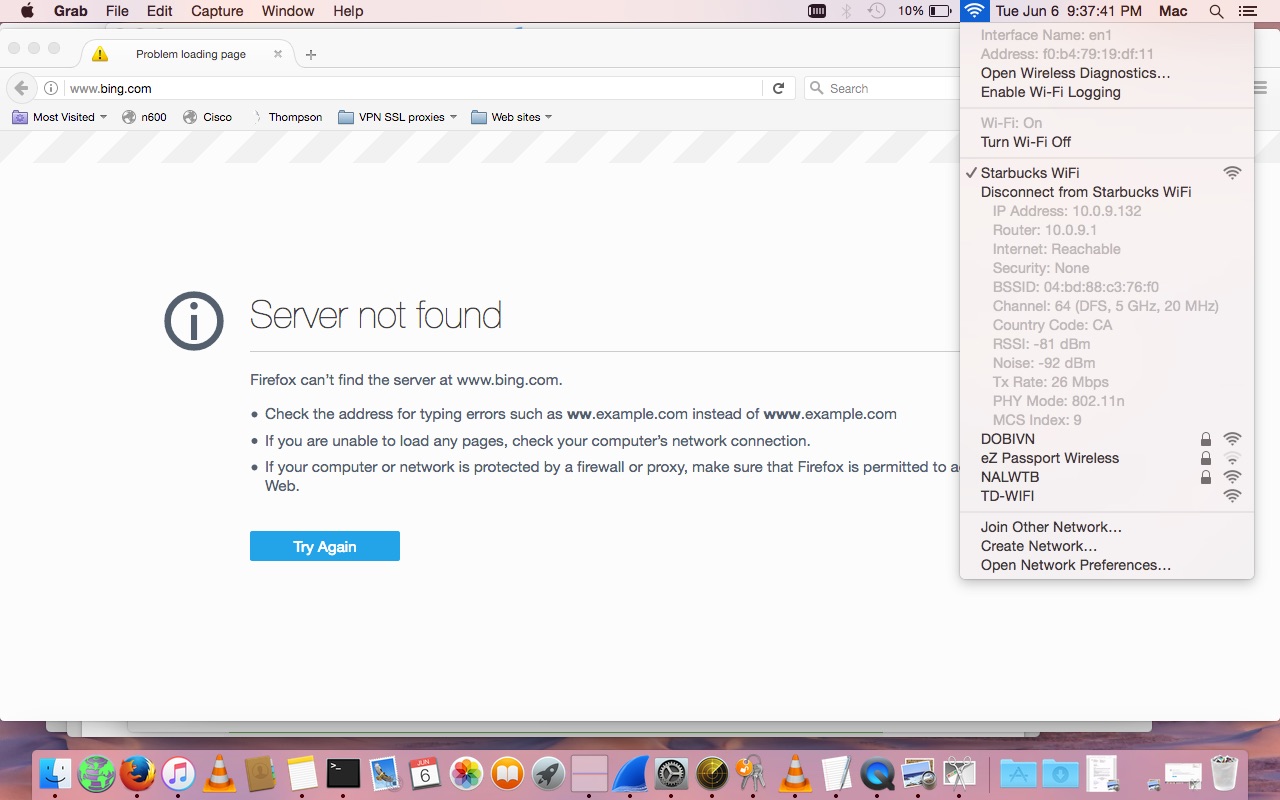Screen dimensions: 1280x800
Task: Open Spotlight search in the menu bar
Action: click(1216, 11)
